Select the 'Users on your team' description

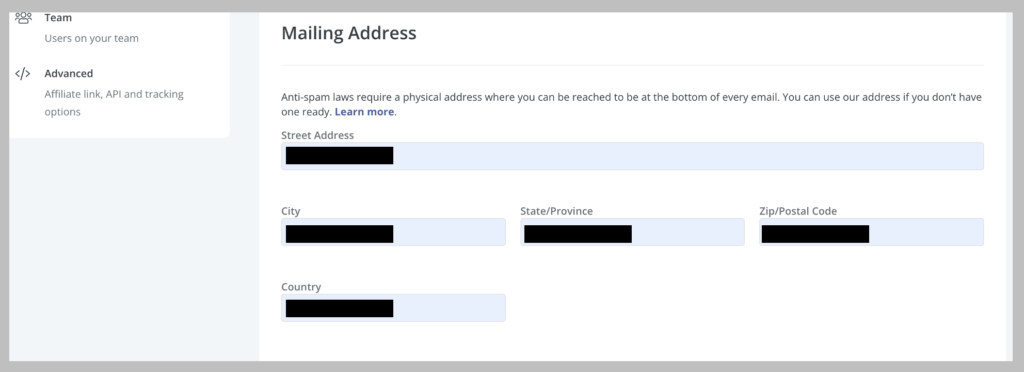(91, 38)
